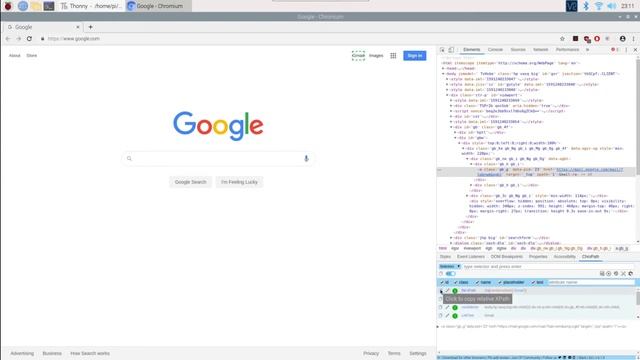
Task: Uncheck the name attribute checkbox
Action: point(478,282)
